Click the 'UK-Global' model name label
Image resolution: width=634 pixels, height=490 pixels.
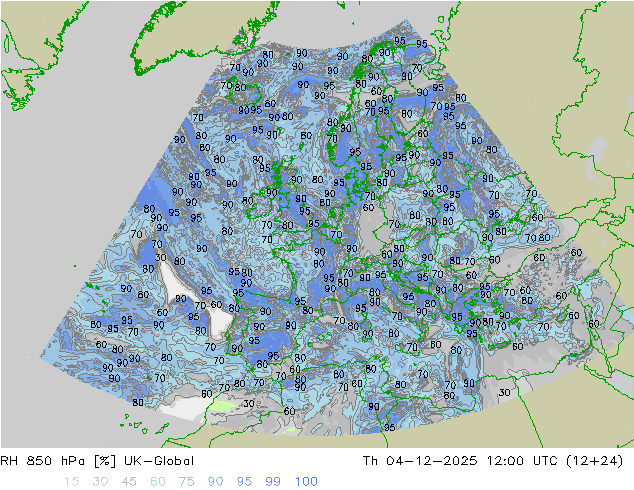point(159,461)
